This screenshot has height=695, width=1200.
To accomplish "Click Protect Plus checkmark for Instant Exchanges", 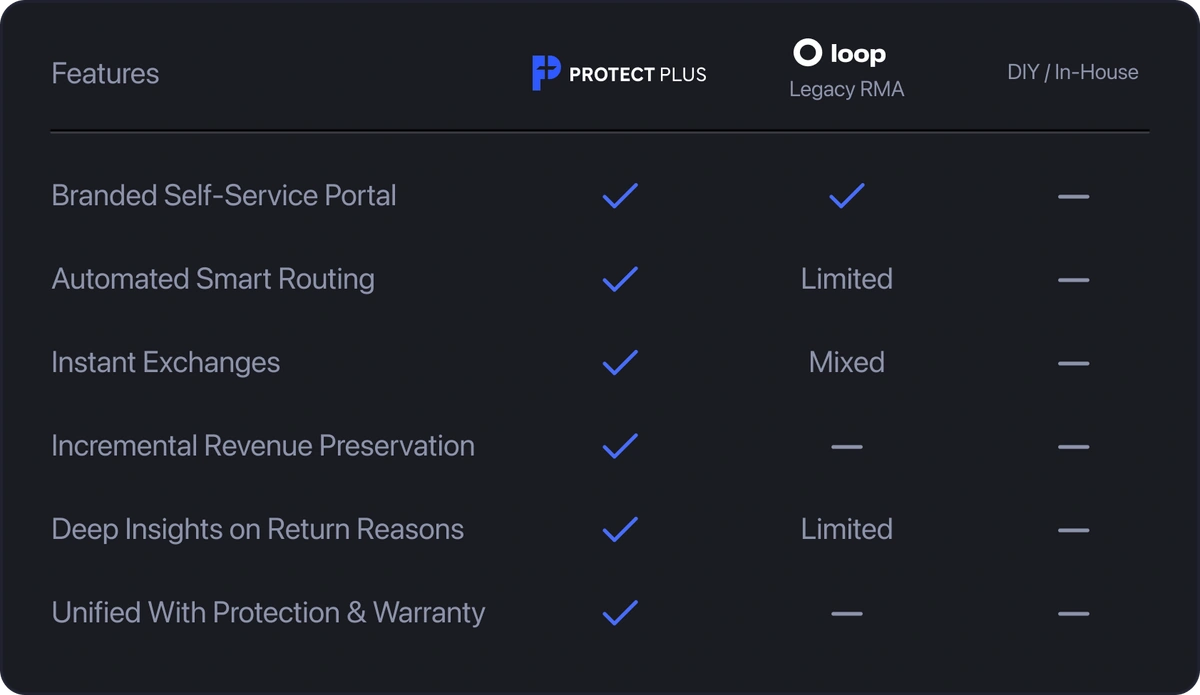I will [620, 362].
